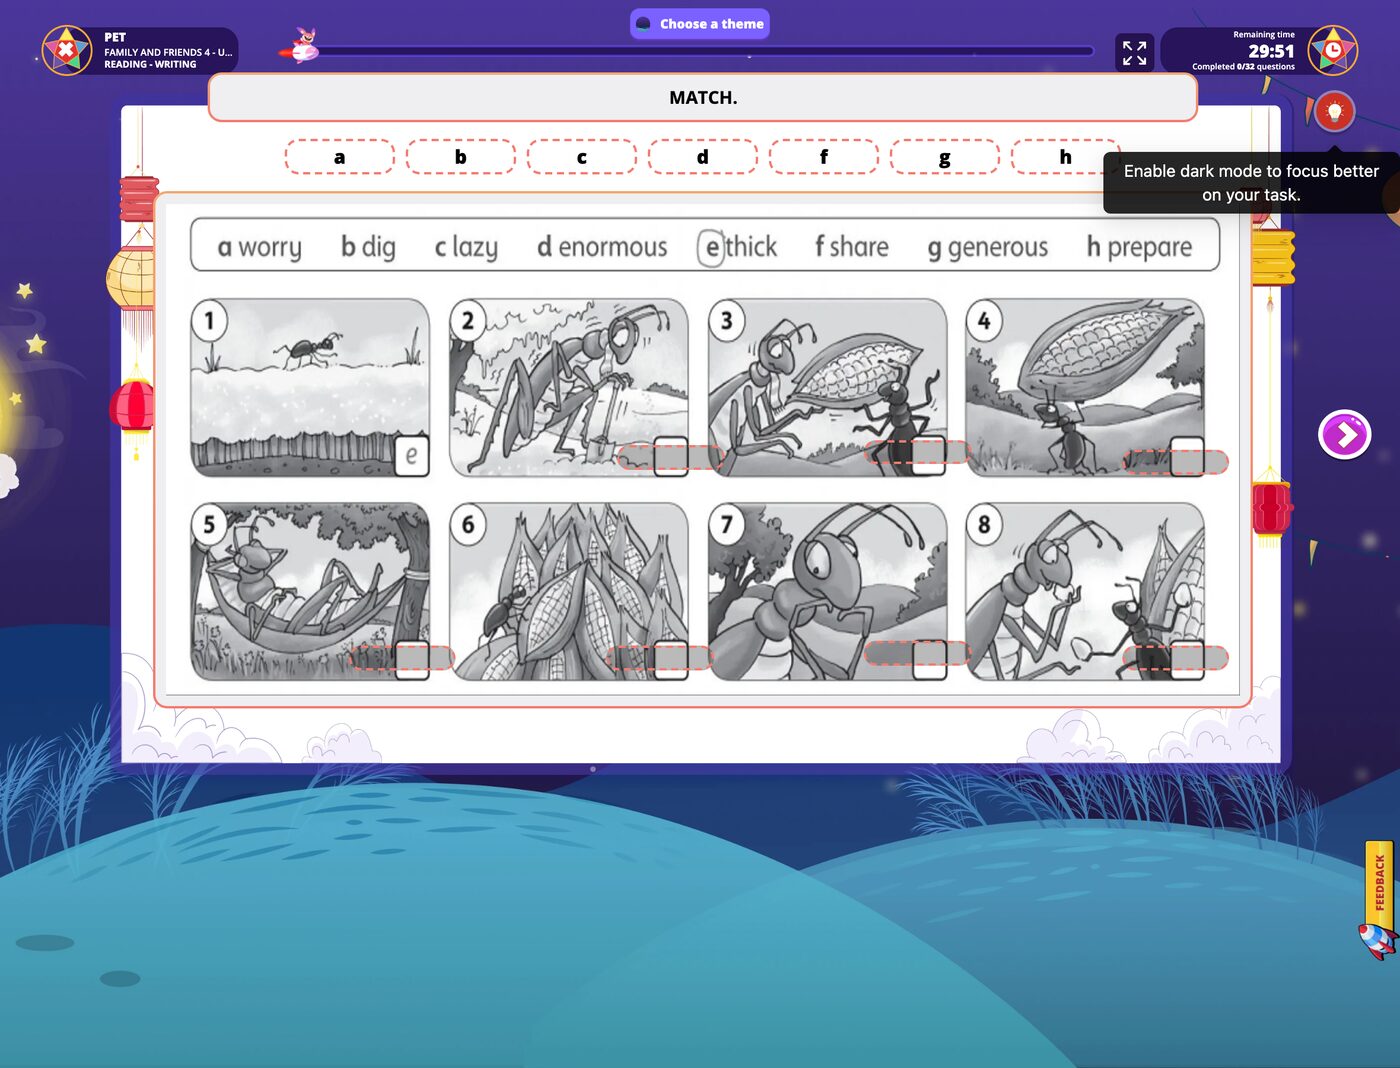Click answer box on picture 7
Image resolution: width=1400 pixels, height=1068 pixels.
point(917,654)
